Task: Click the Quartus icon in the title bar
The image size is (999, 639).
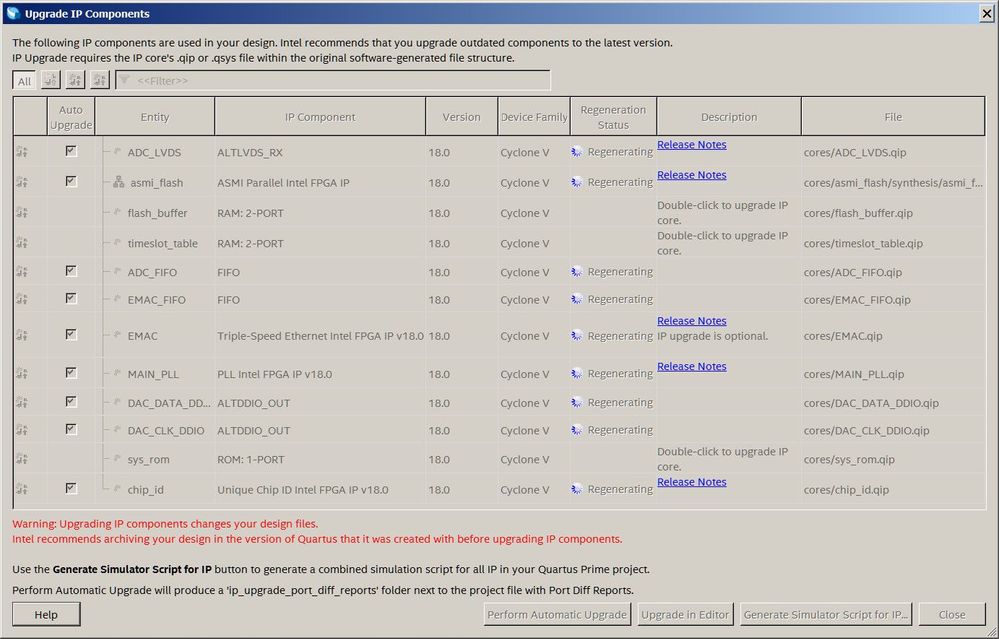Action: (x=13, y=13)
